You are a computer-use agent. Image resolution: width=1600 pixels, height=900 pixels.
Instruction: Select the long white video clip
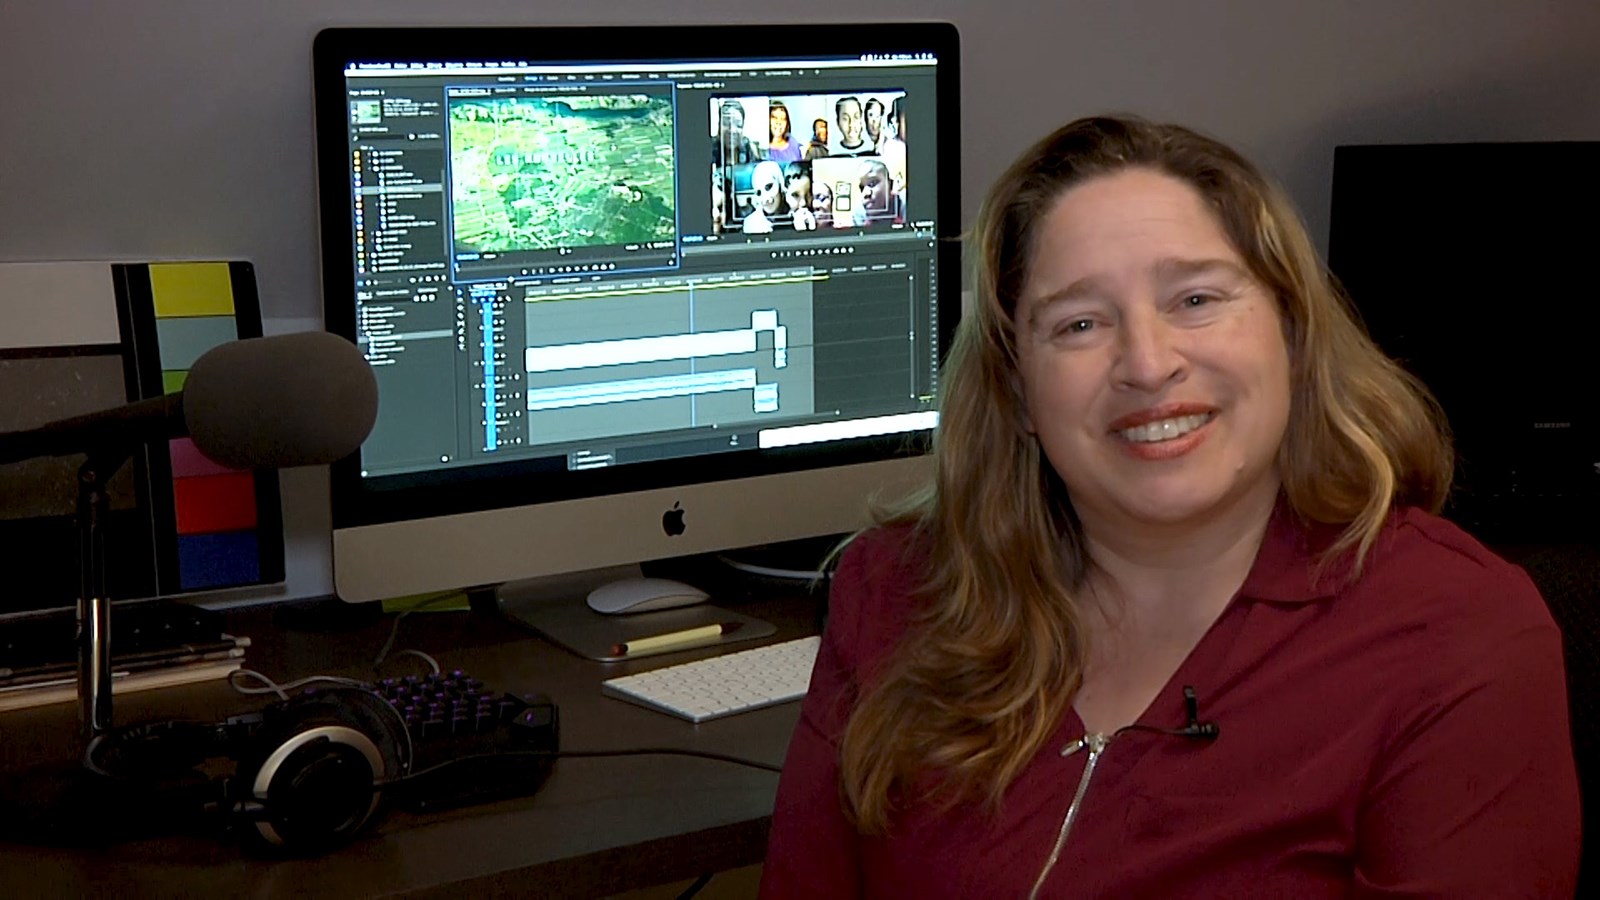641,352
